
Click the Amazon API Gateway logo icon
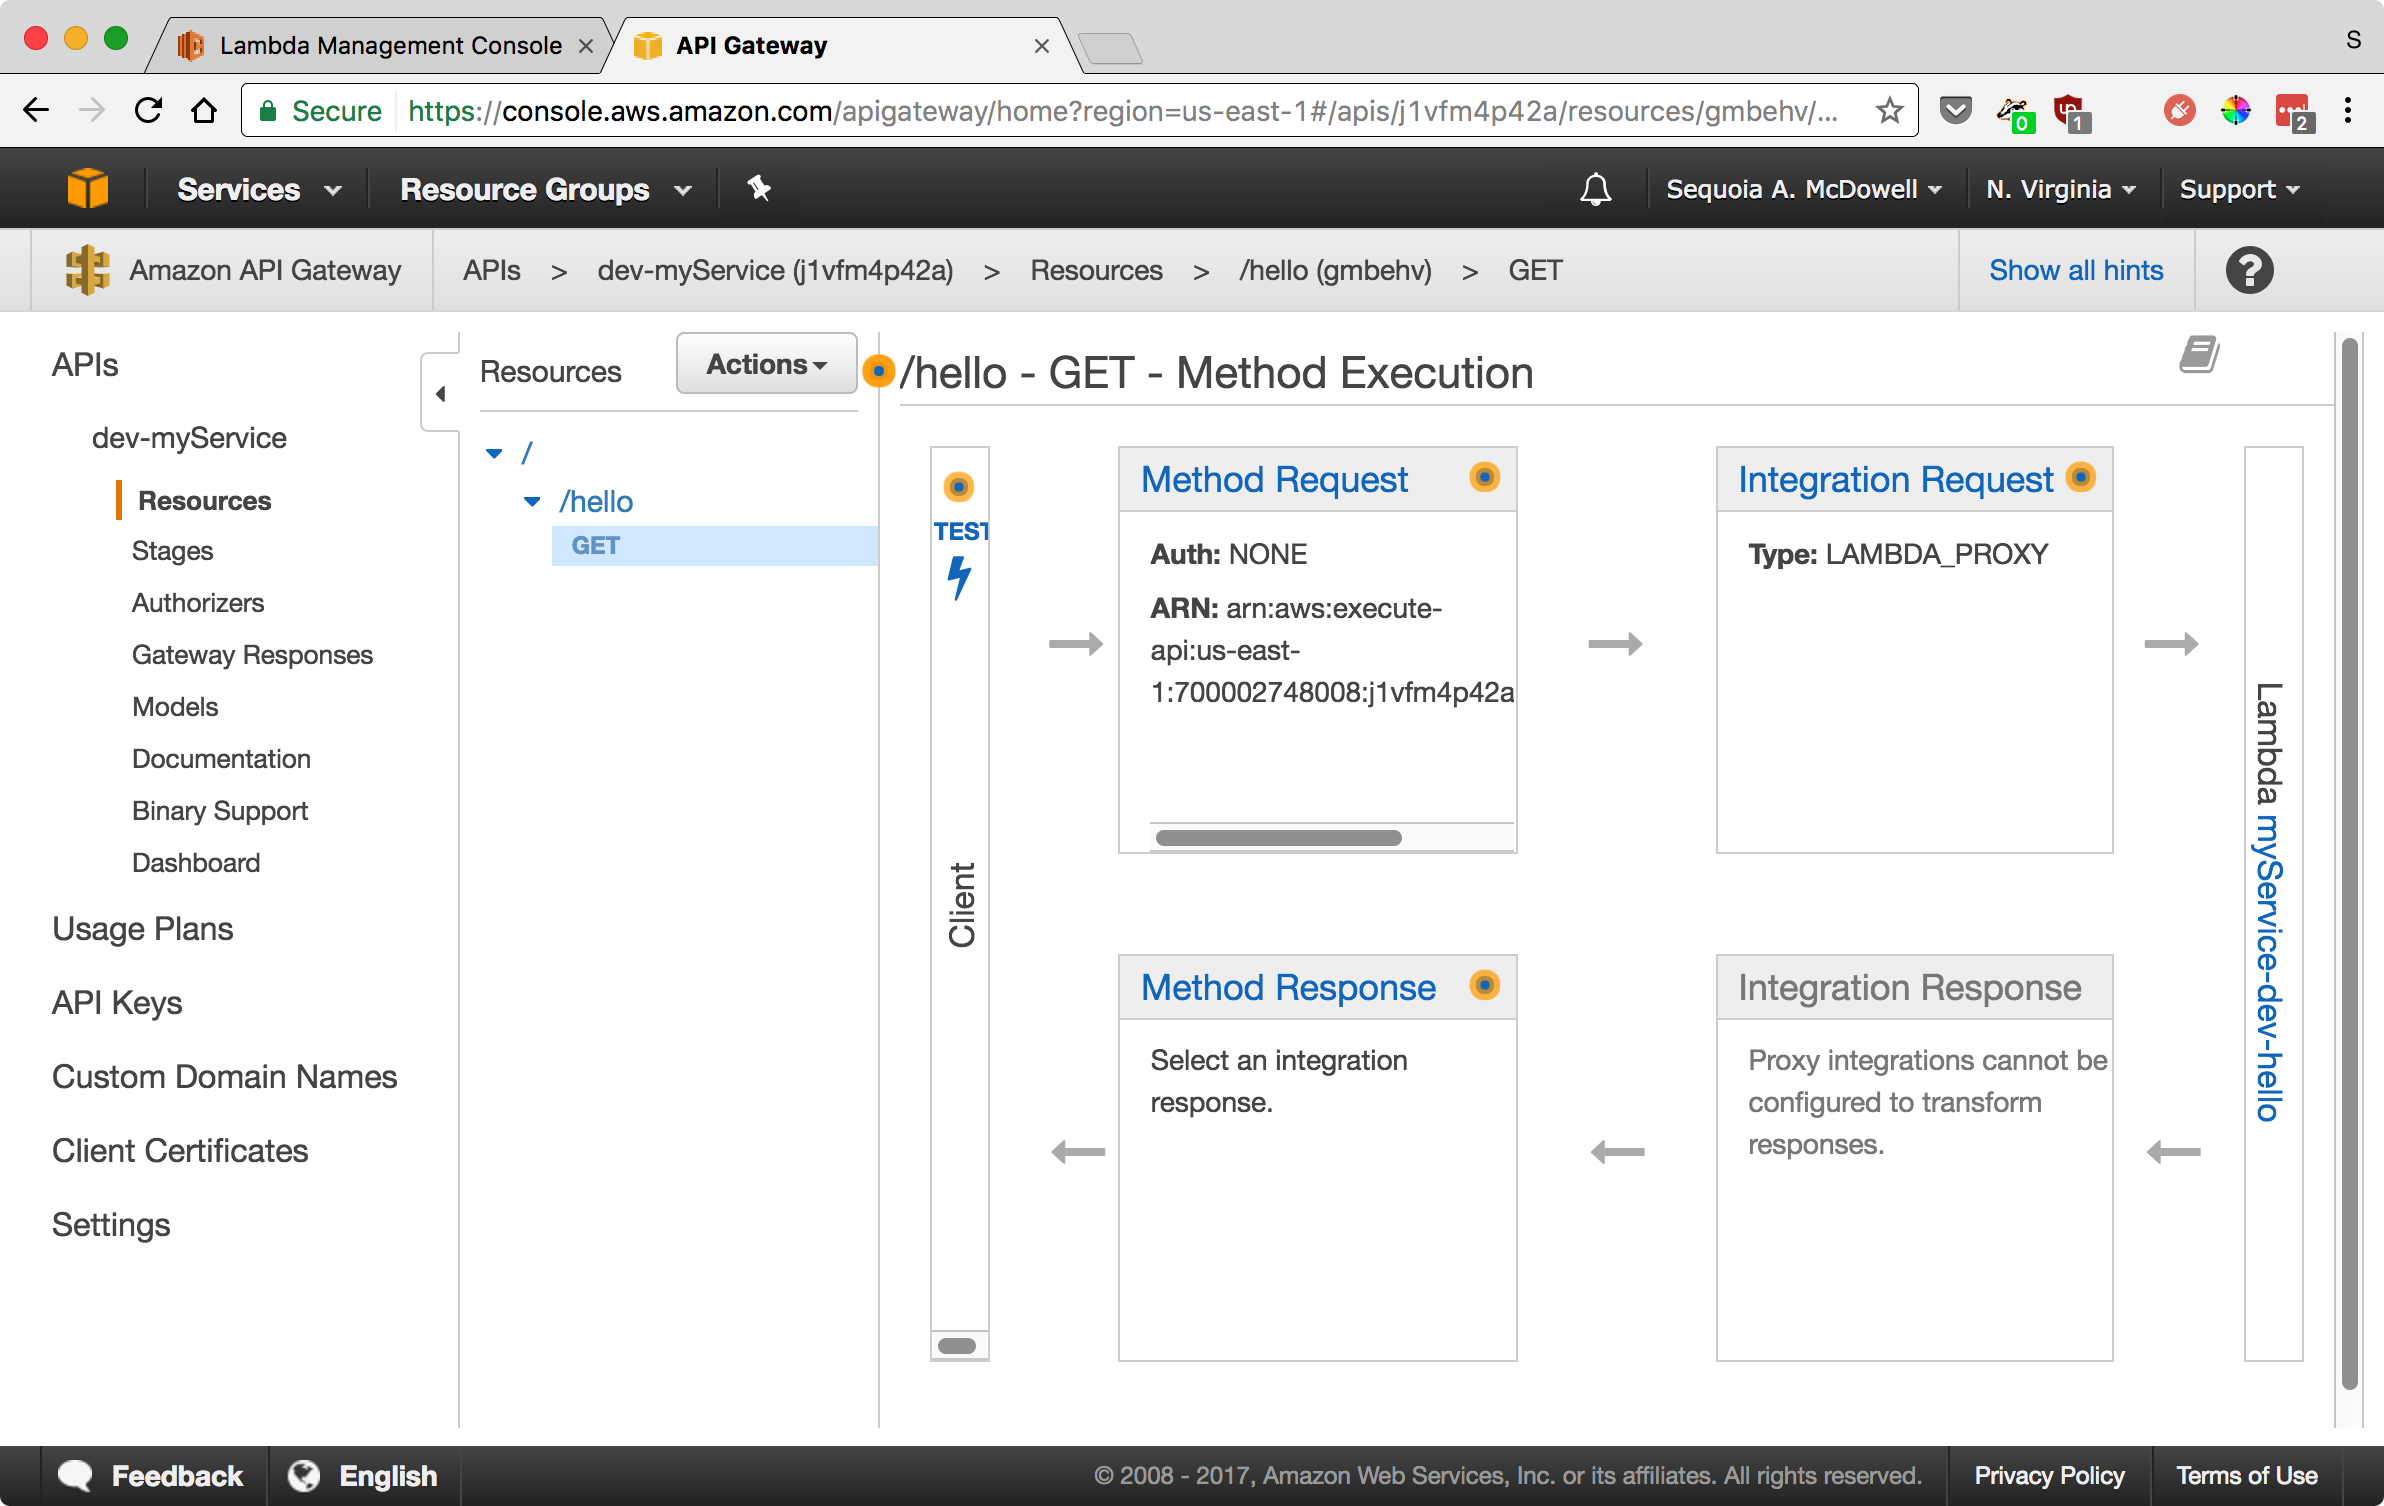(87, 270)
